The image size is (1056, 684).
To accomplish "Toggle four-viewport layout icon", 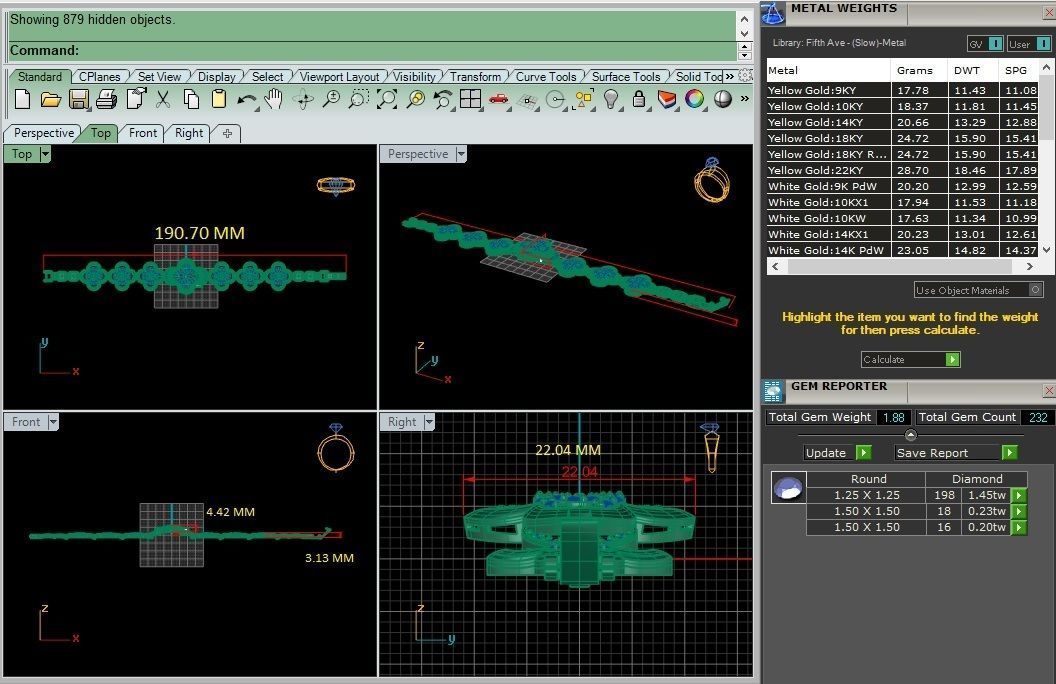I will [x=470, y=100].
